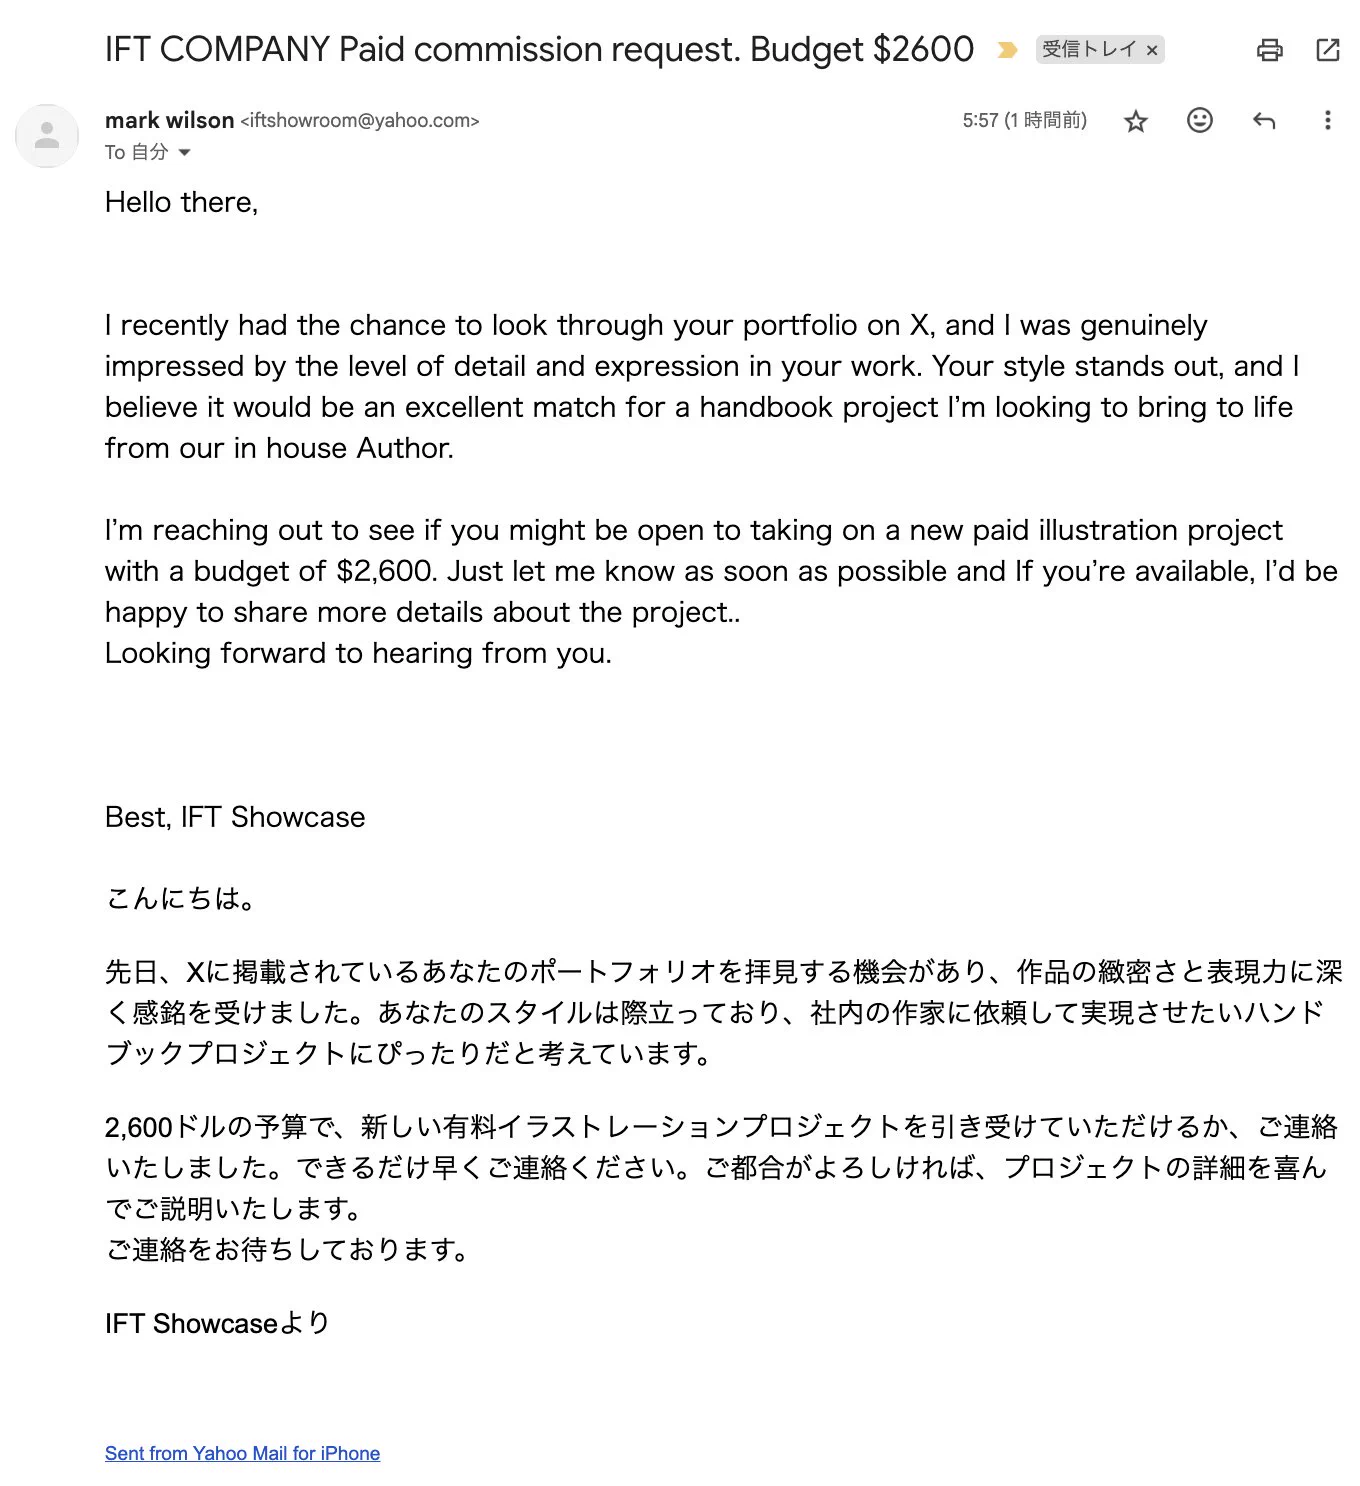1360x1486 pixels.
Task: Click the IFT Showcaseより closing line
Action: (x=217, y=1323)
